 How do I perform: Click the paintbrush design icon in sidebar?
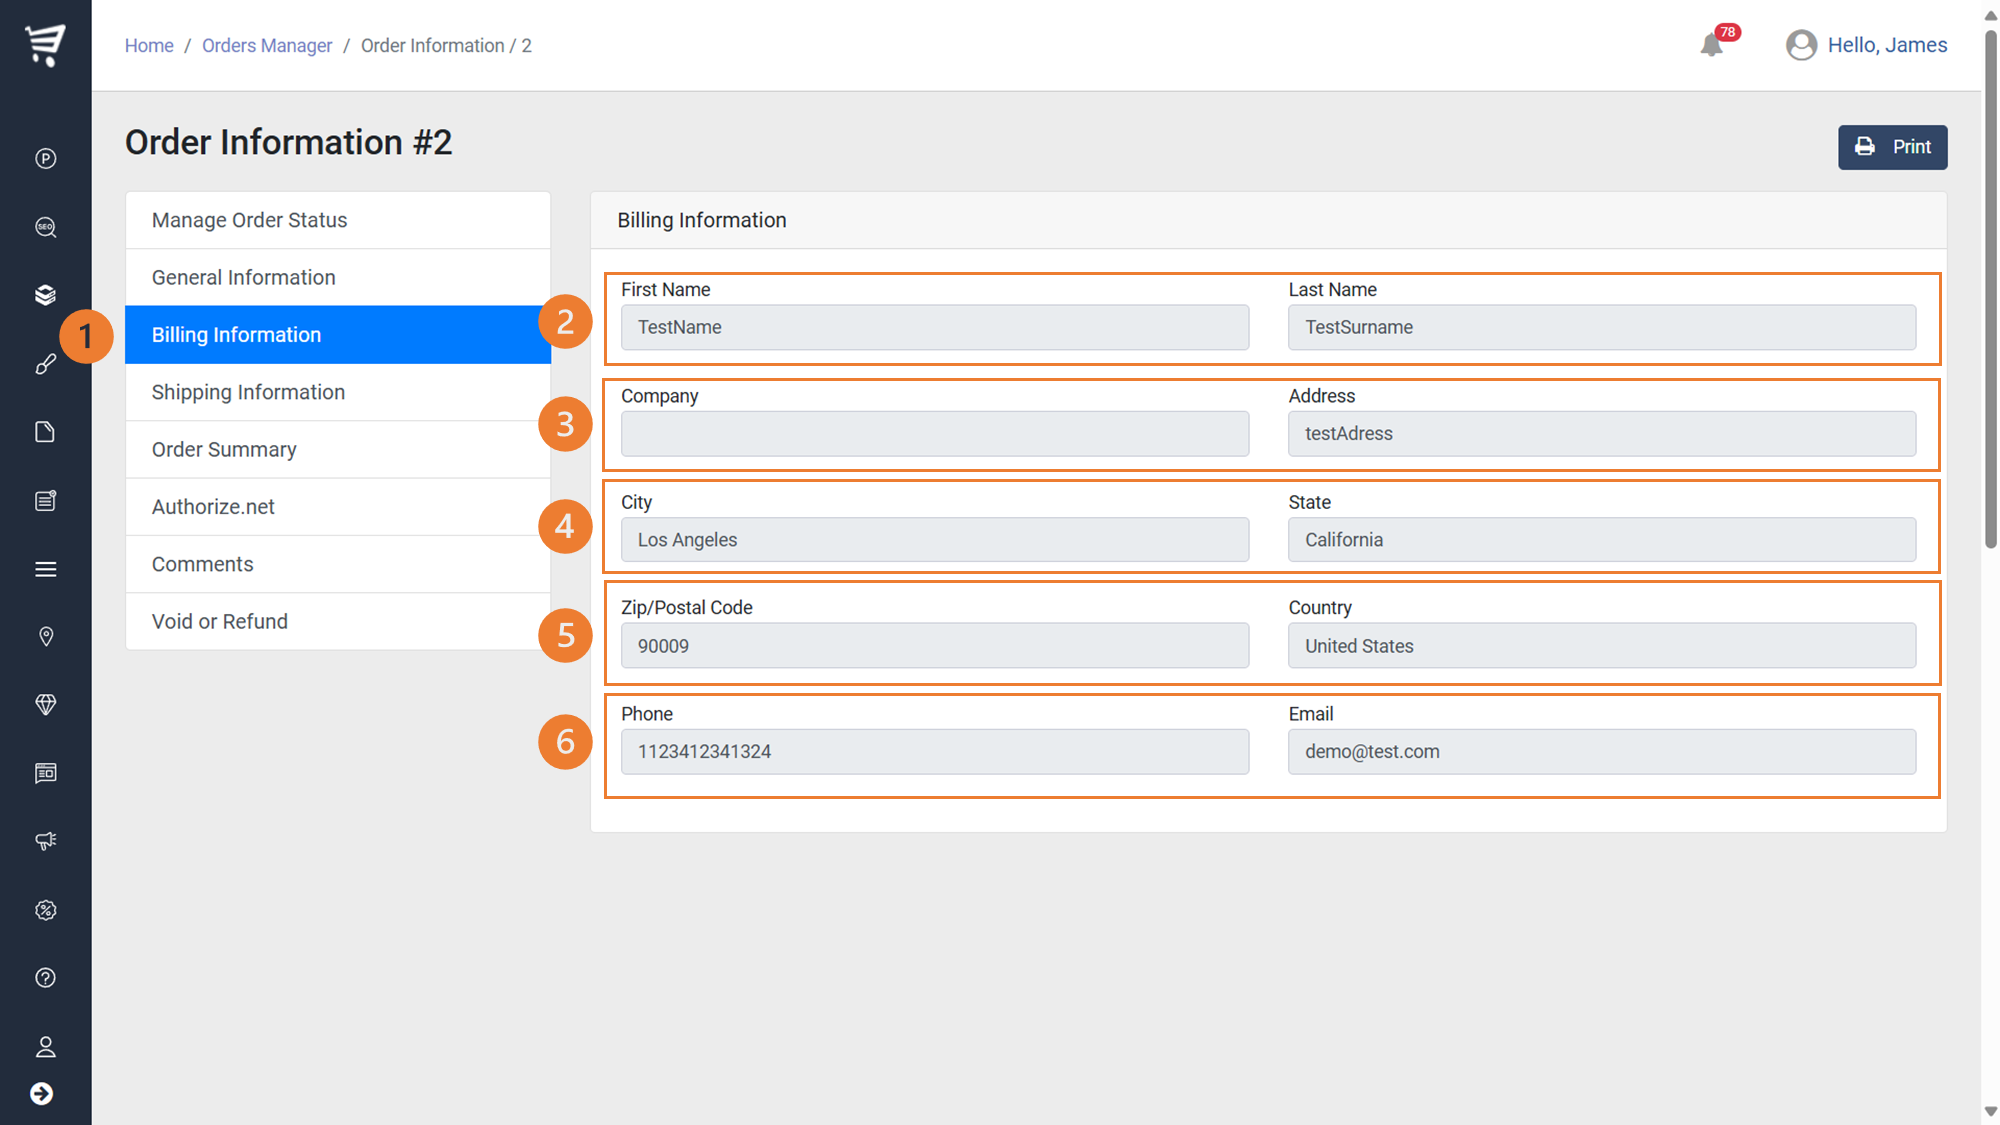pyautogui.click(x=45, y=364)
